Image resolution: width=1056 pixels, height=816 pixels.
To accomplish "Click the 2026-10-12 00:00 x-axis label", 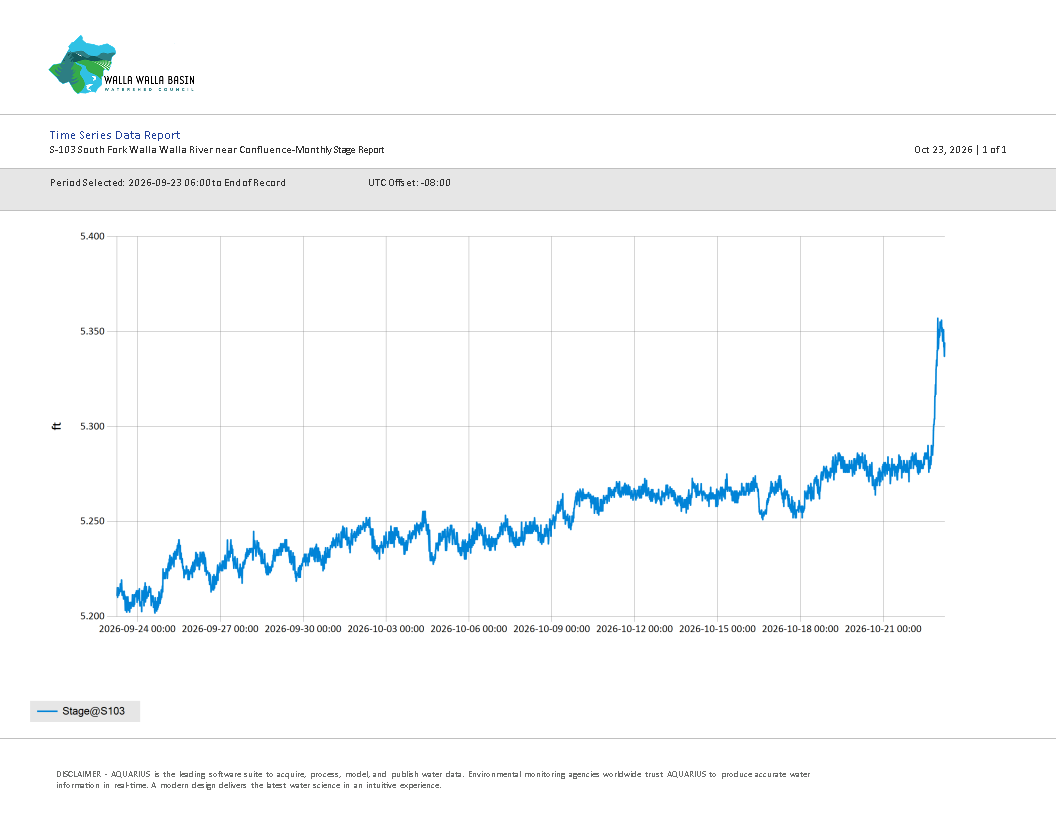I will click(634, 629).
